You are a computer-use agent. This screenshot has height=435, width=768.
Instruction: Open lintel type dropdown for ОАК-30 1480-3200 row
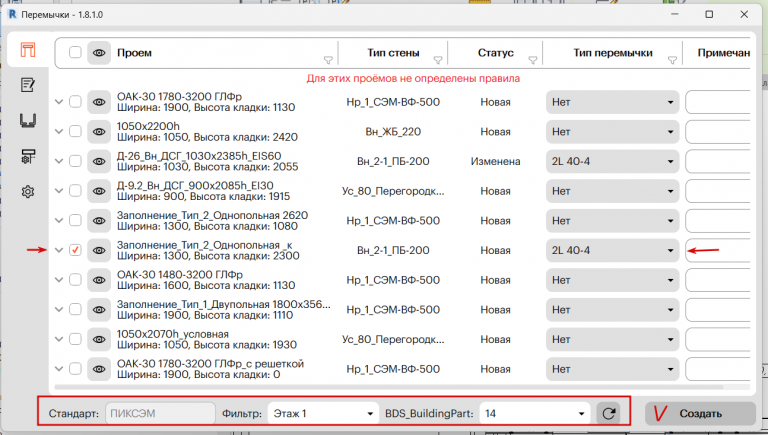pyautogui.click(x=612, y=280)
